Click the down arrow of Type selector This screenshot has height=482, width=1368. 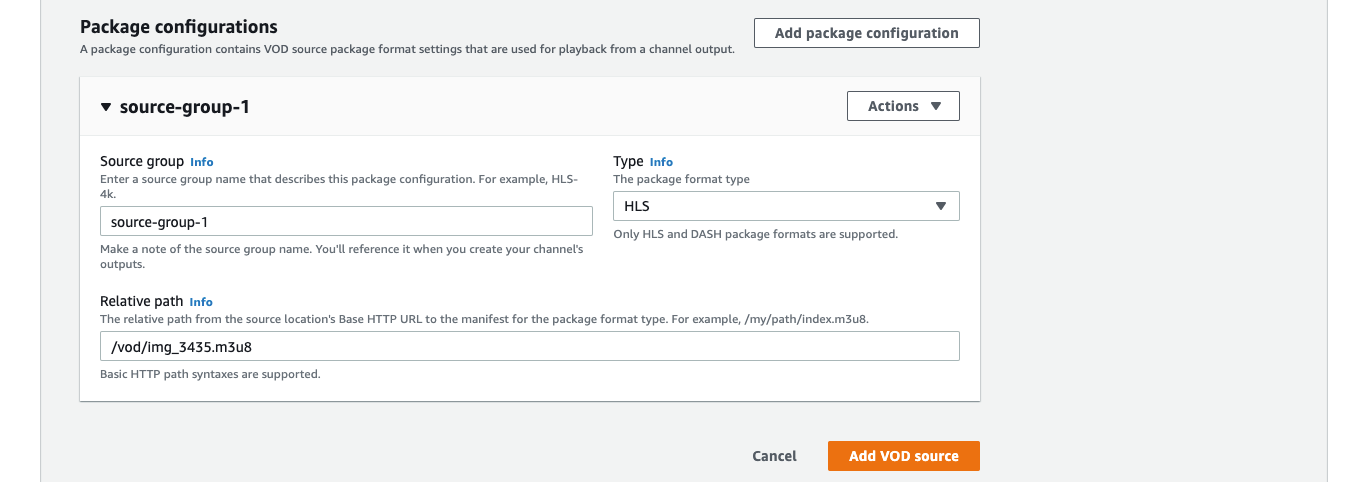point(940,206)
